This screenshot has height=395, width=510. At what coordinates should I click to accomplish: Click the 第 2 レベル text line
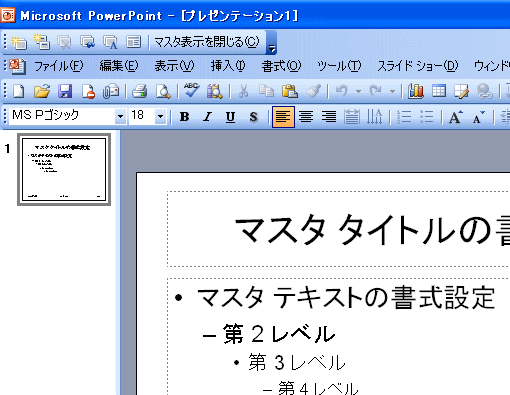coord(278,334)
